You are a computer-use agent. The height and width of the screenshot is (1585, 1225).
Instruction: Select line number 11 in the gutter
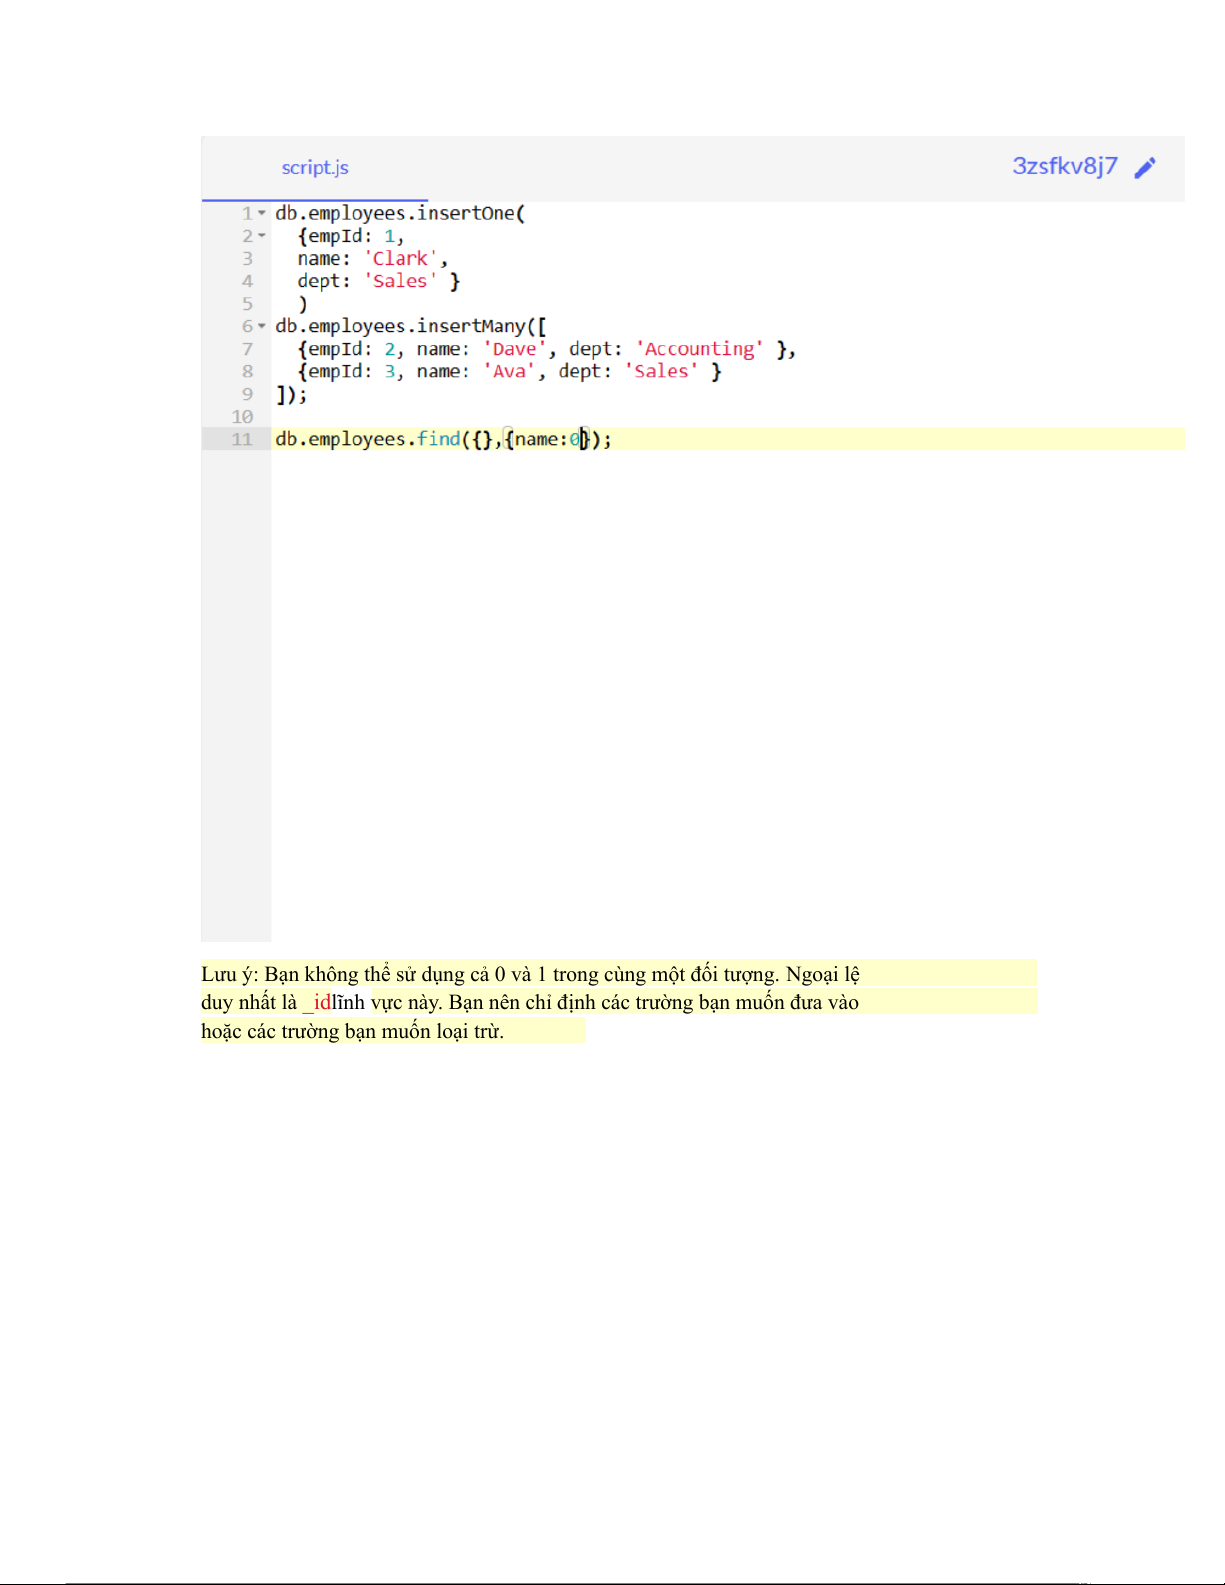click(242, 439)
